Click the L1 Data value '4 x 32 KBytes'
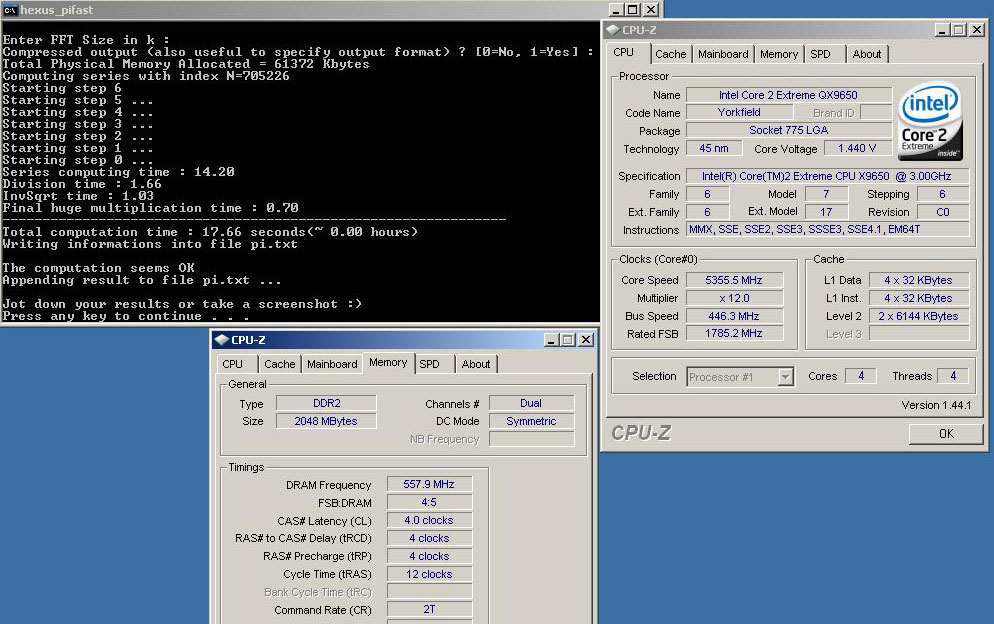994x624 pixels. [919, 280]
